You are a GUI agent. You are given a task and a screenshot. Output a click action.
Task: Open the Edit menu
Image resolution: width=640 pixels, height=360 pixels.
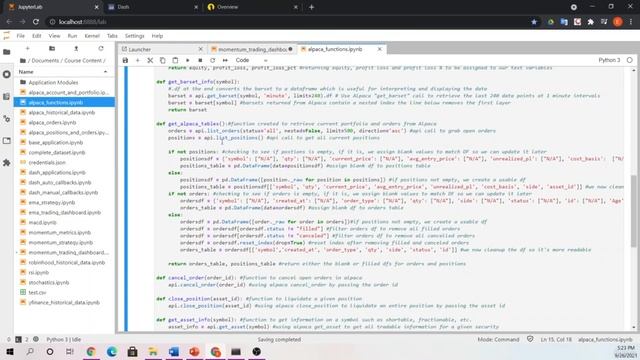pyautogui.click(x=37, y=36)
